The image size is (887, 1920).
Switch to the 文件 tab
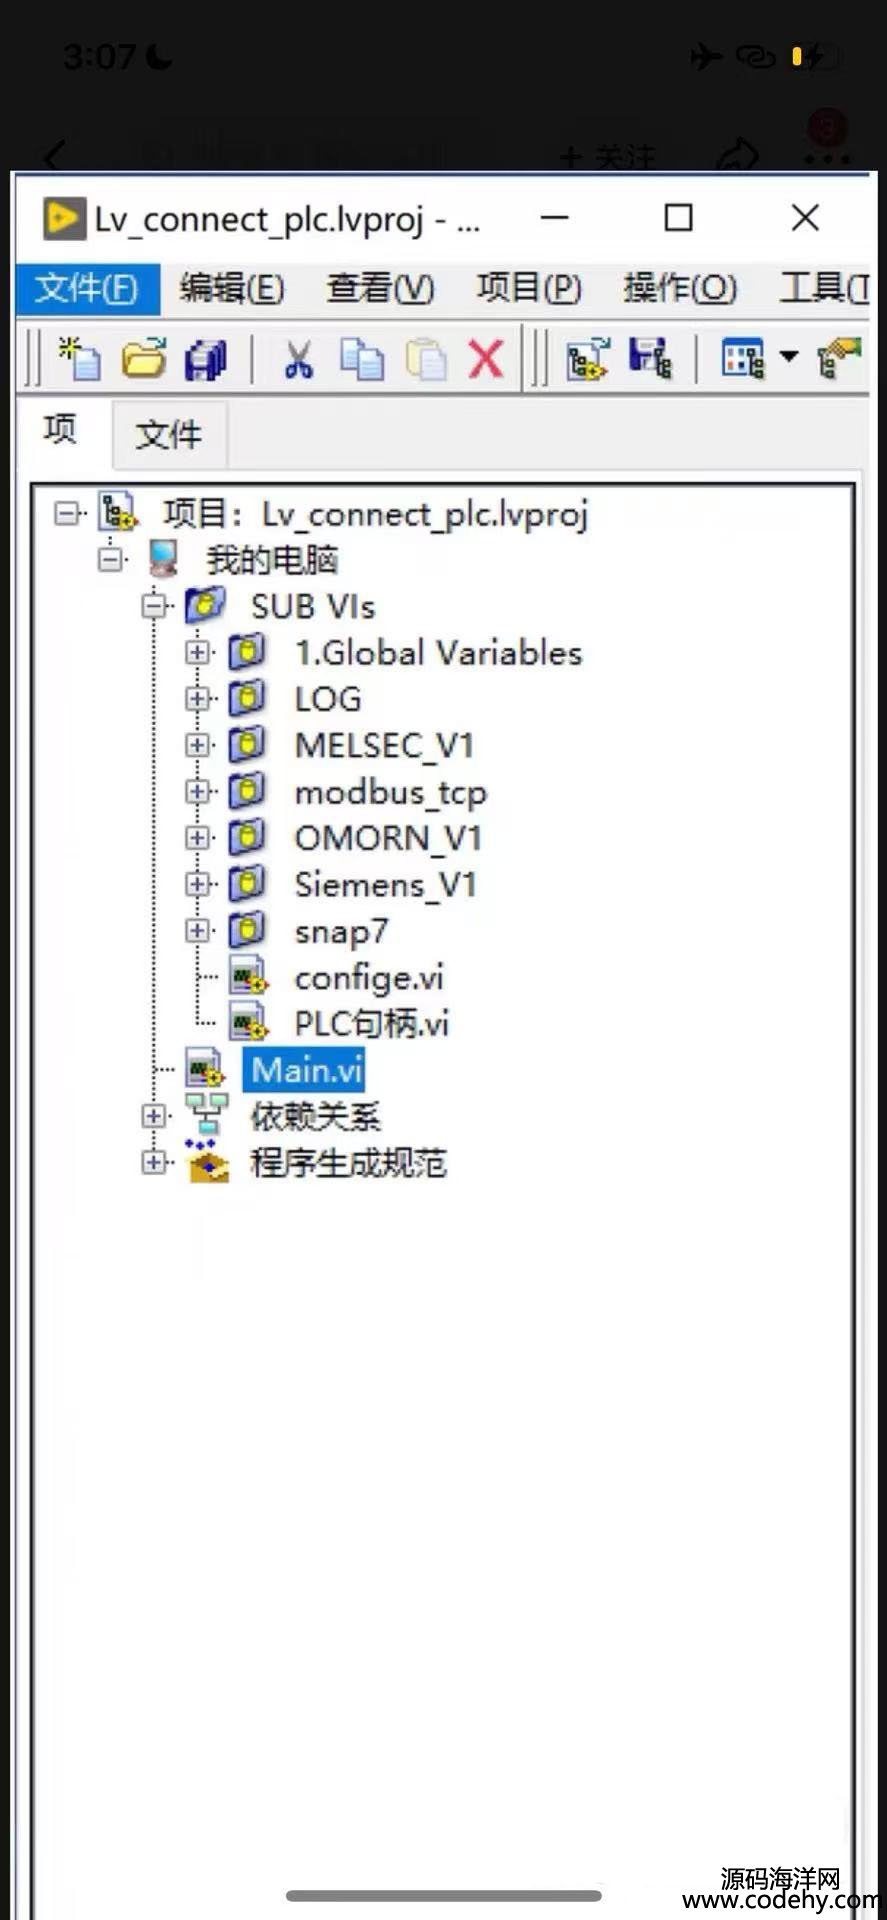click(x=169, y=435)
